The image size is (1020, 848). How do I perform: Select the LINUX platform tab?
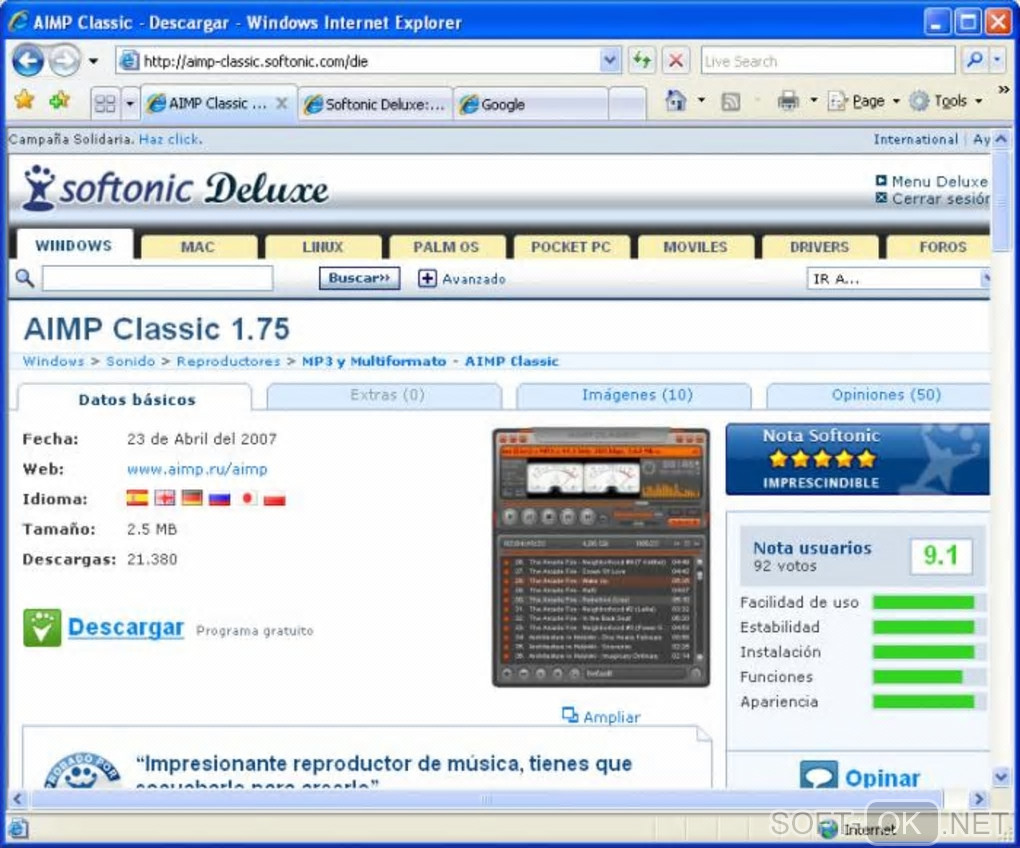[323, 247]
